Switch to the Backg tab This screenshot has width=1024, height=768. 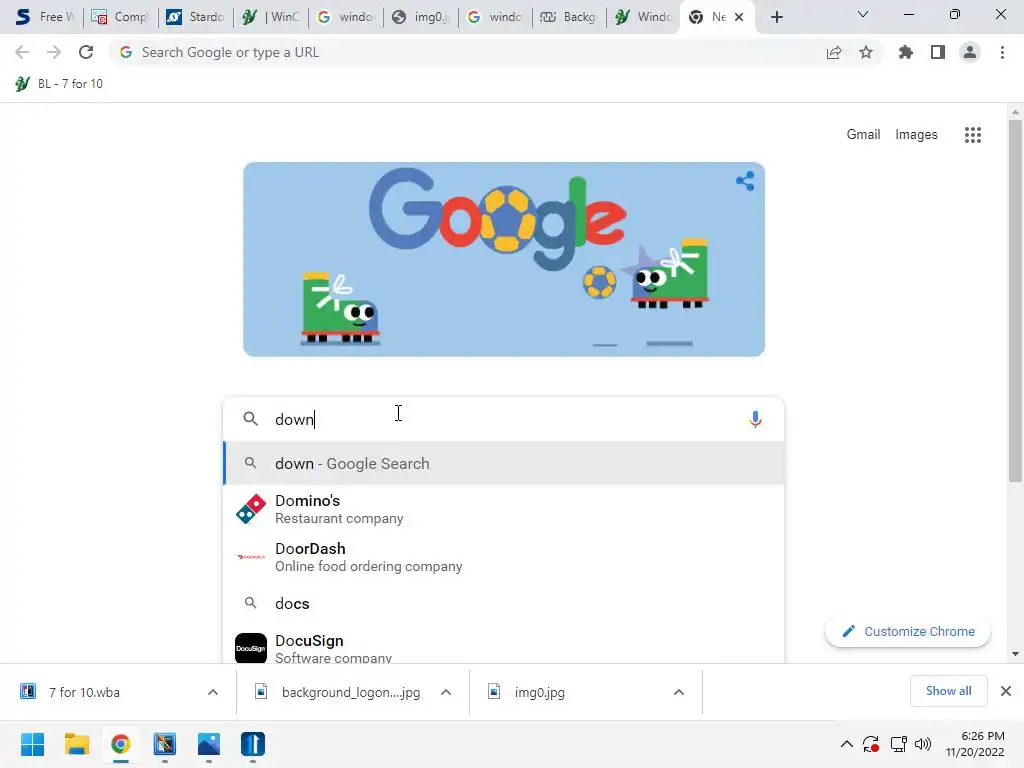569,17
